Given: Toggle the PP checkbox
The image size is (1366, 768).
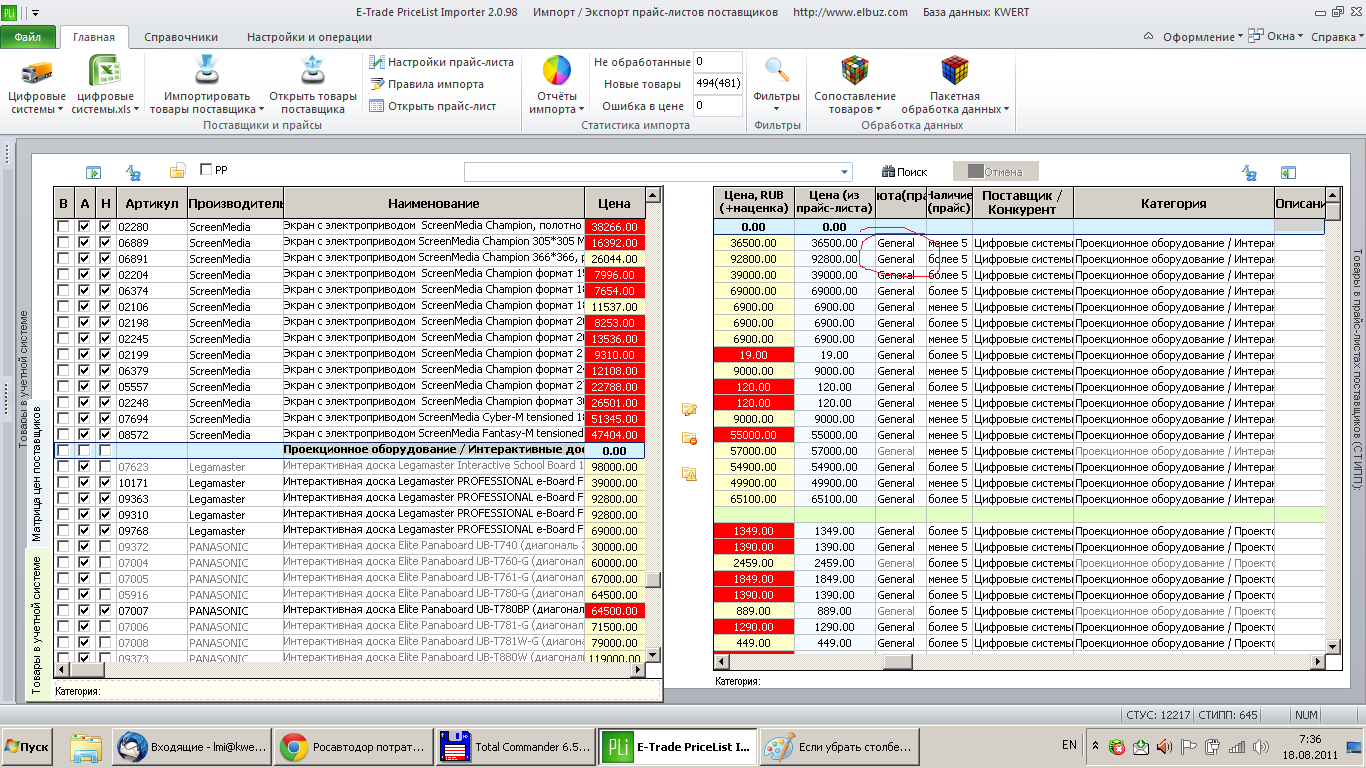Looking at the screenshot, I should click(x=207, y=169).
